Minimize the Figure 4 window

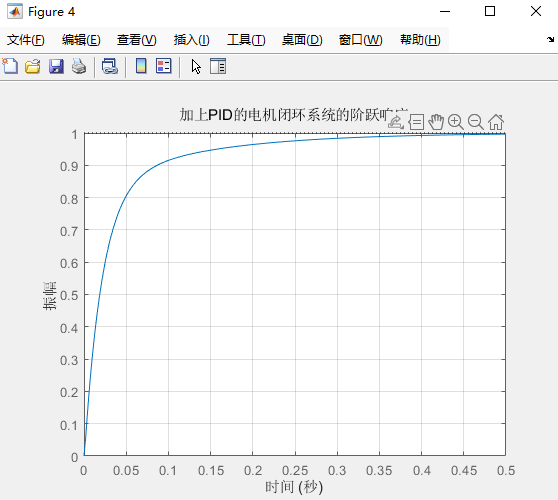445,11
